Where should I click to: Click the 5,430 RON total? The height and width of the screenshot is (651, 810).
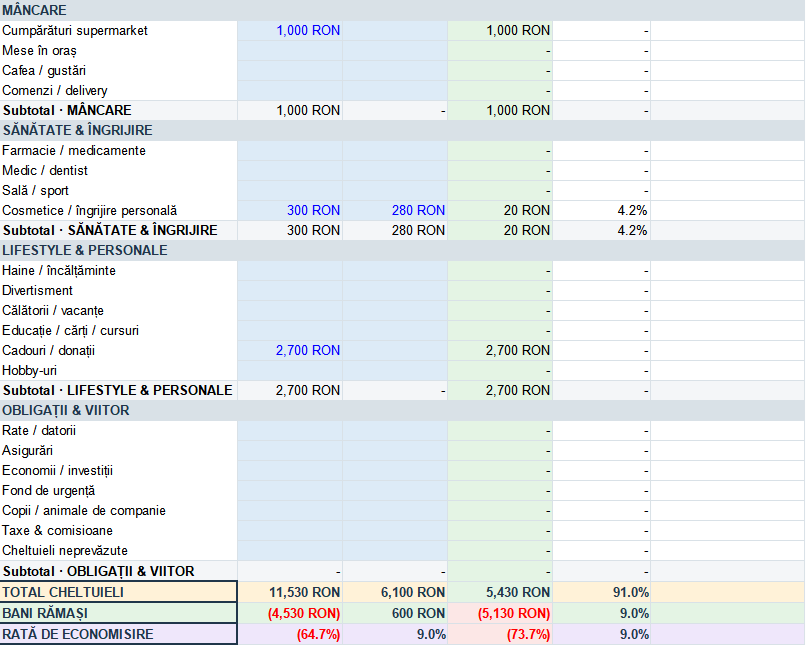tap(518, 593)
